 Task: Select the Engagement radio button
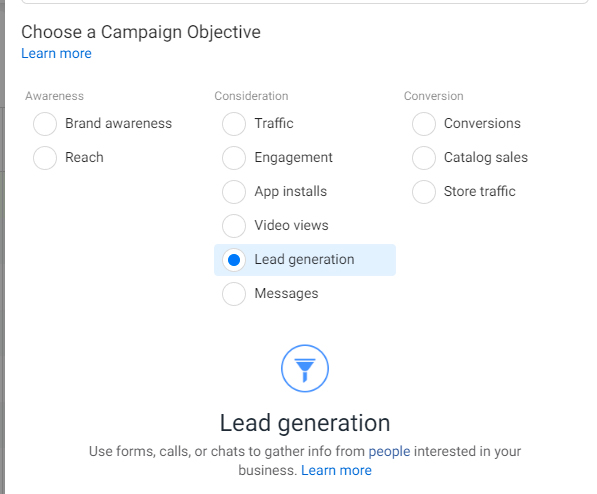pos(234,158)
